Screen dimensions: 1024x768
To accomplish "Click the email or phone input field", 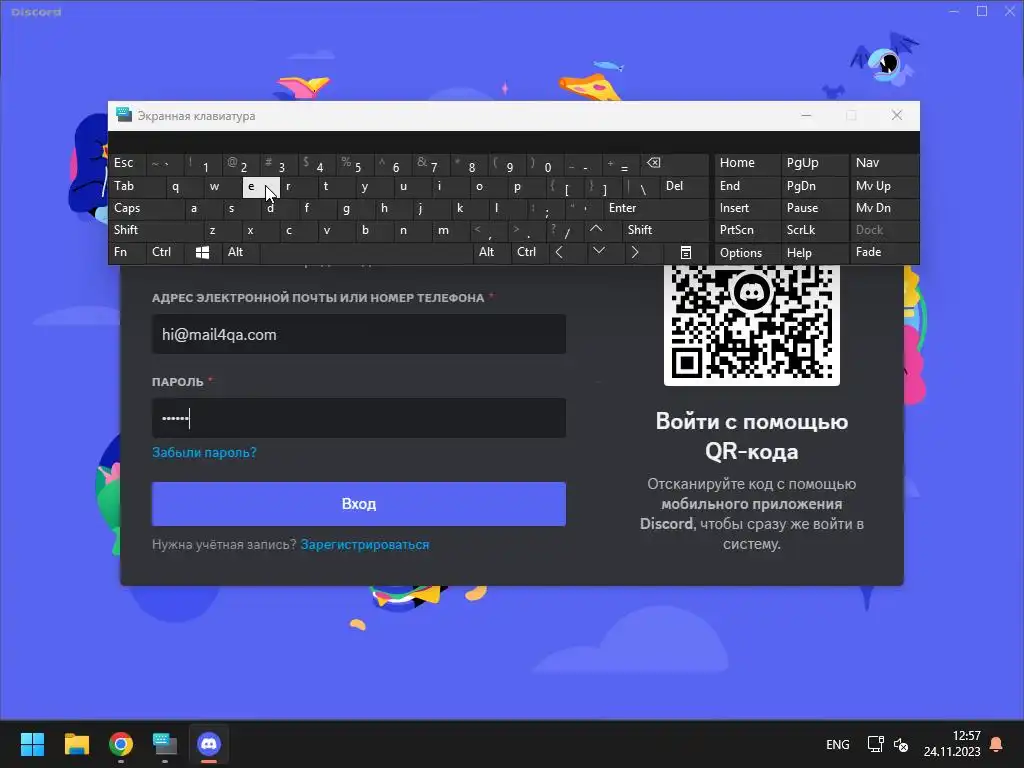I will [x=359, y=334].
